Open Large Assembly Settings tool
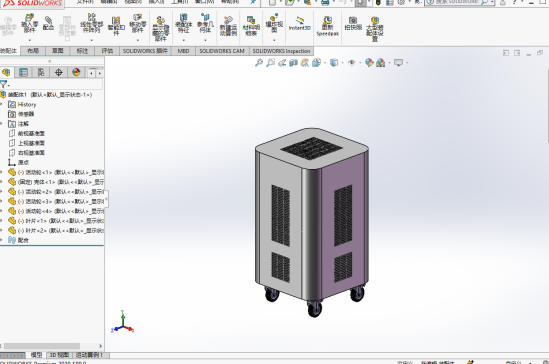 click(x=375, y=29)
